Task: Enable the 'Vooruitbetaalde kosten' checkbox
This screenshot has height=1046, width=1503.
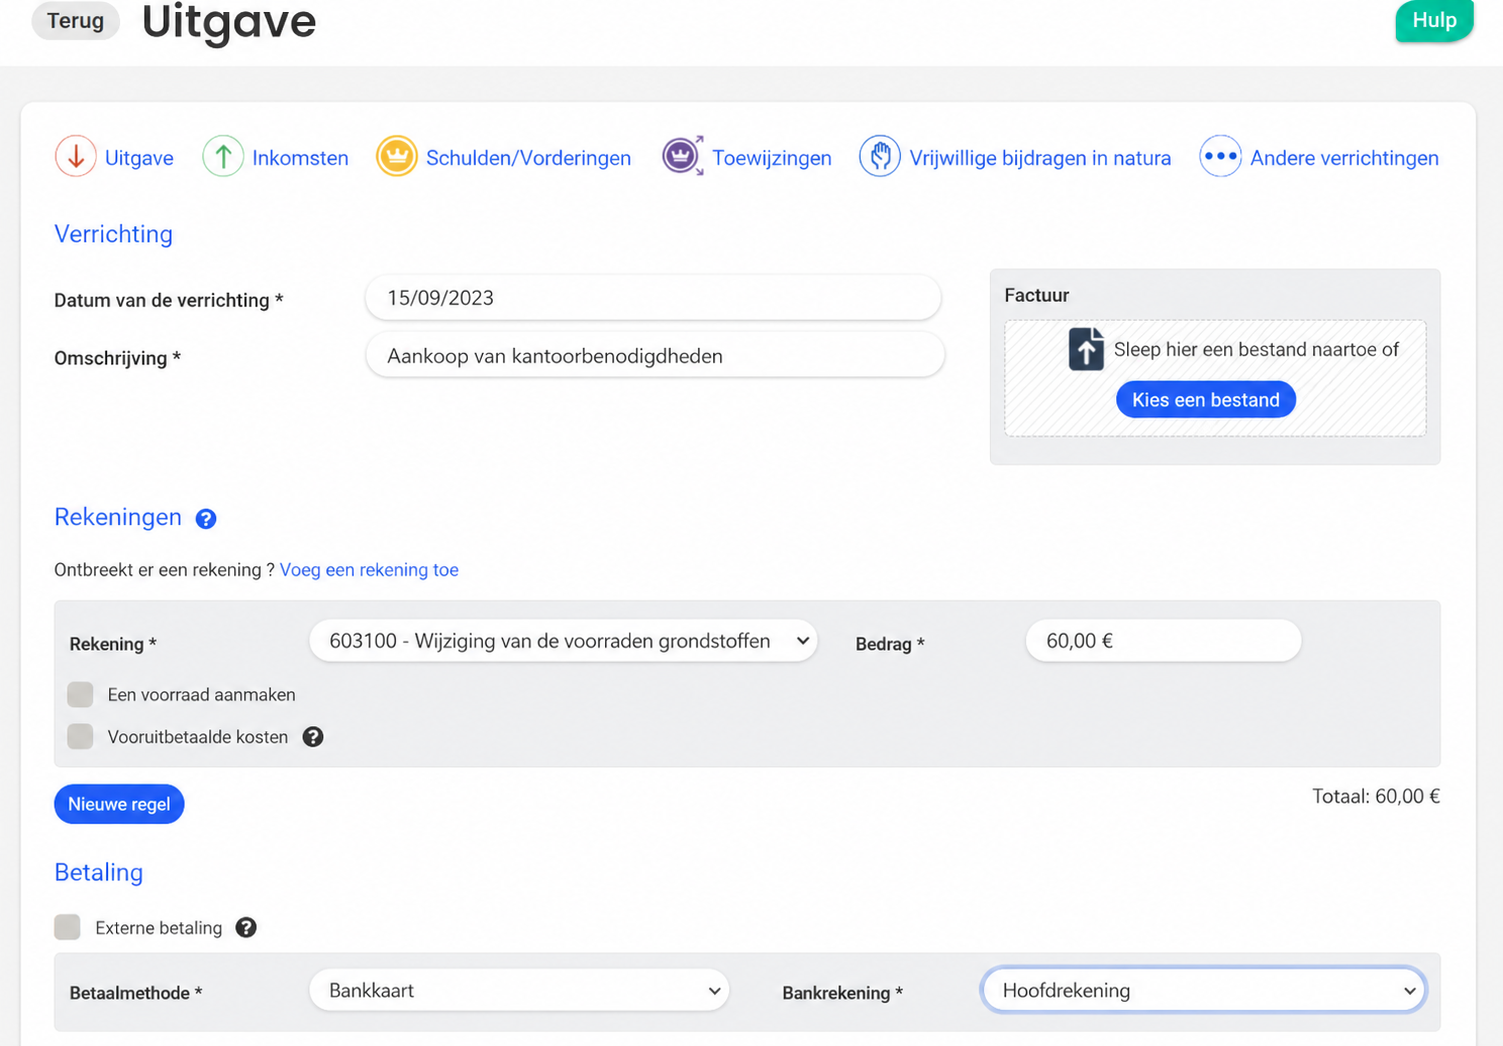Action: point(80,737)
